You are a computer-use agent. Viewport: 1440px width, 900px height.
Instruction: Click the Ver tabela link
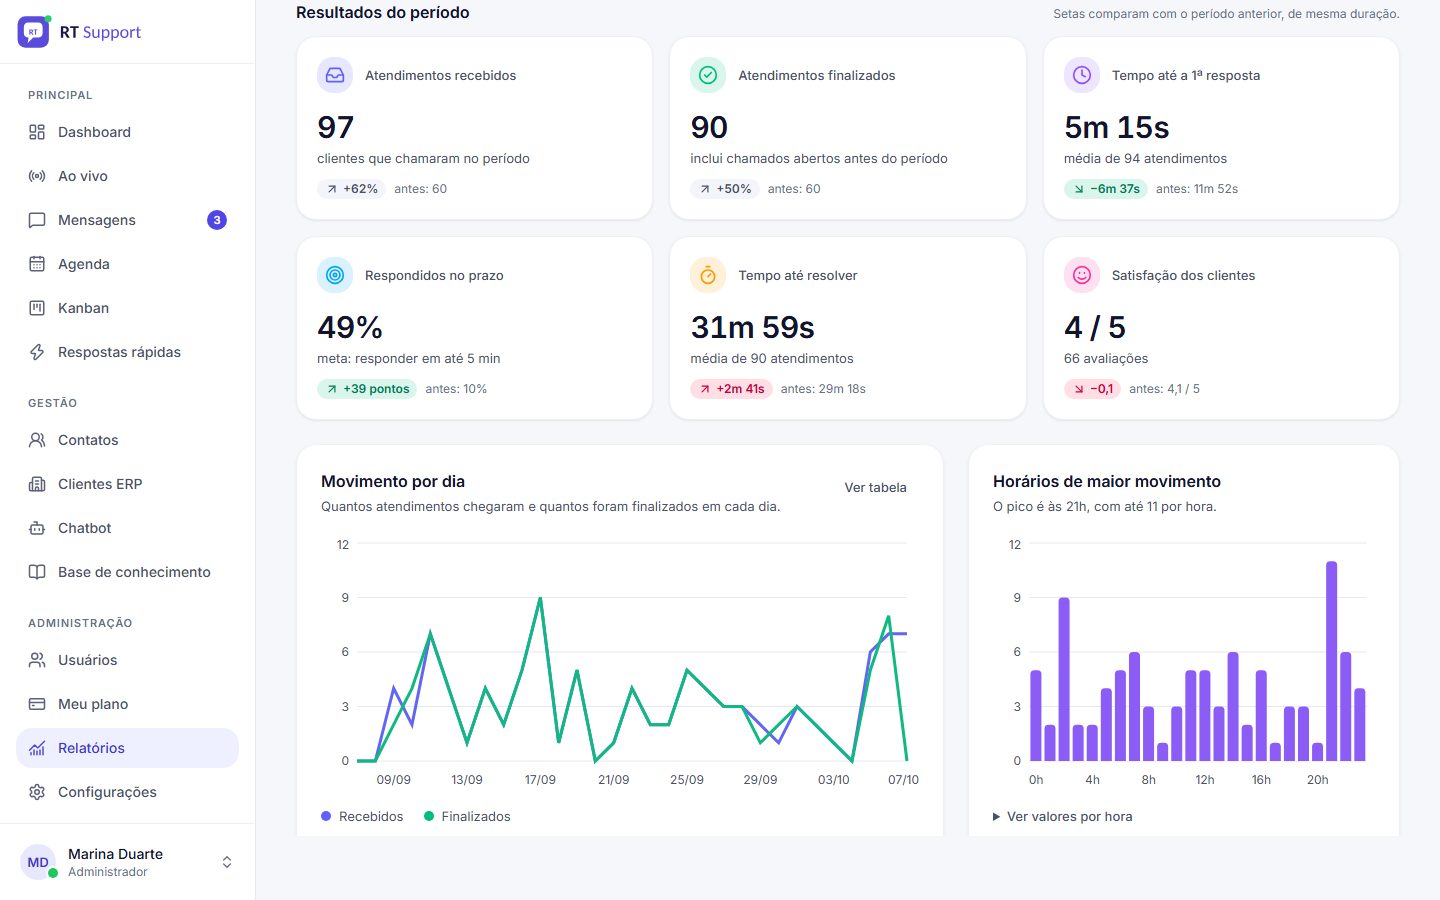(x=875, y=488)
